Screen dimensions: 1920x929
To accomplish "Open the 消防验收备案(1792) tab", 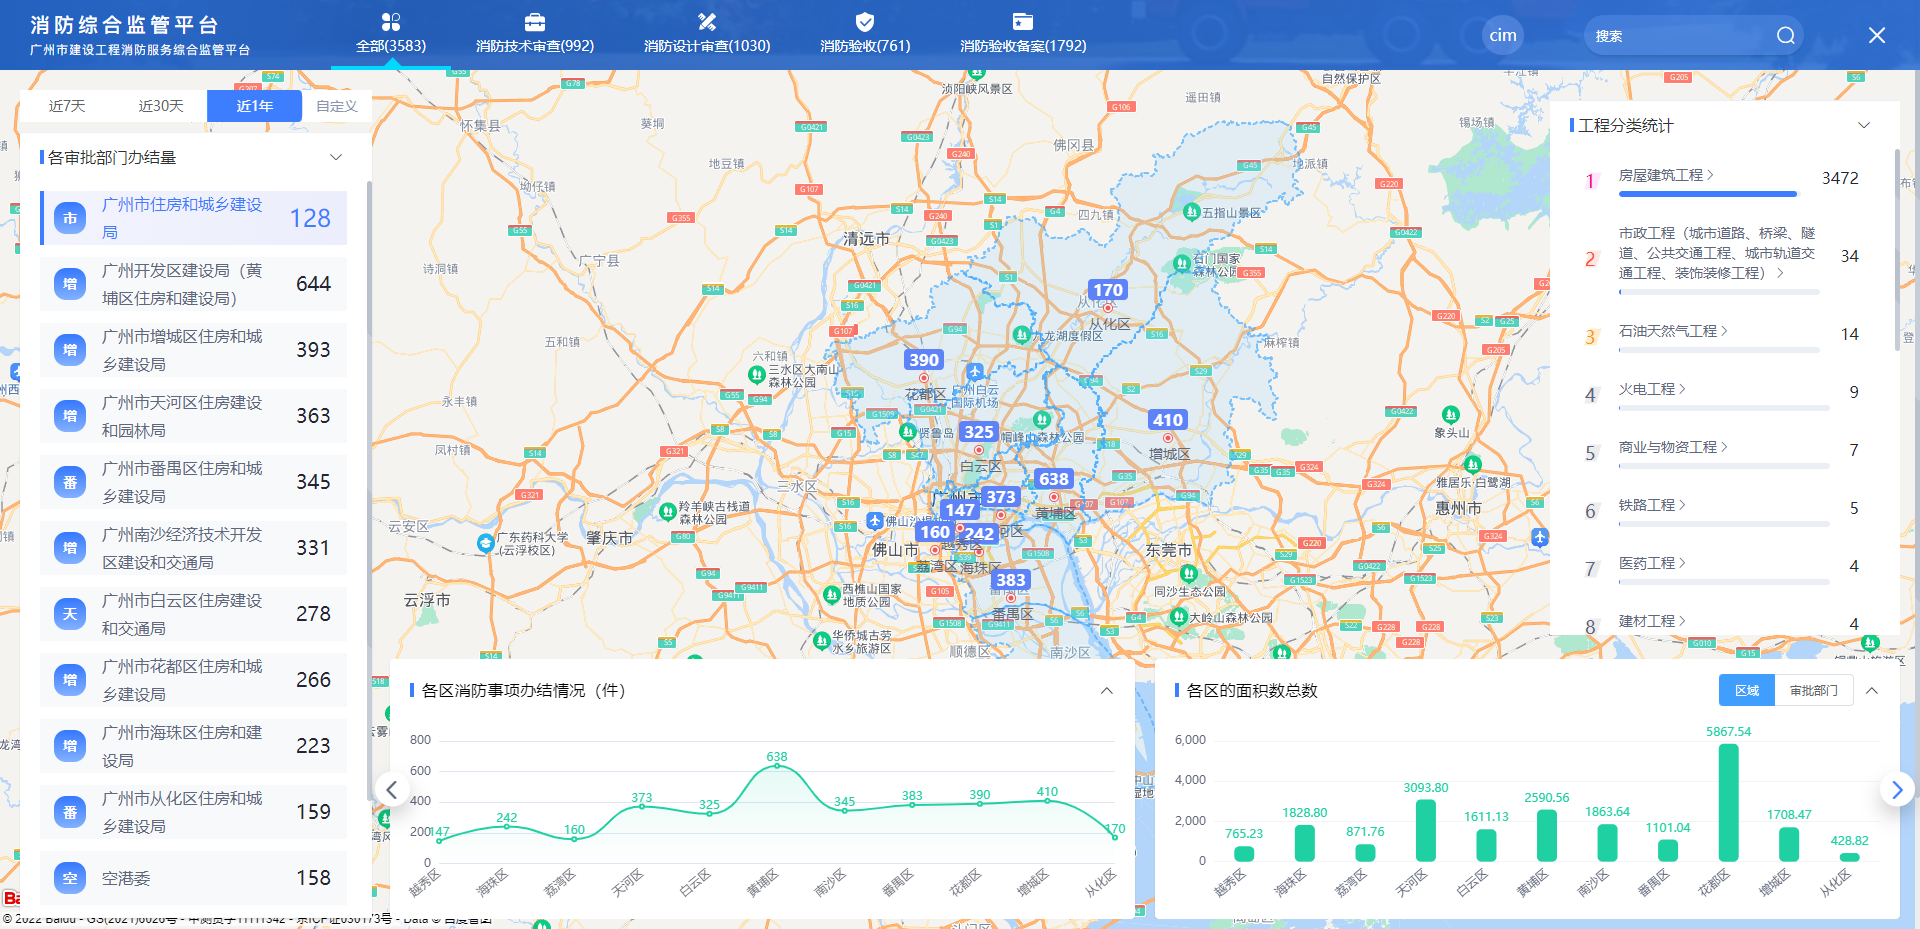I will [1023, 34].
